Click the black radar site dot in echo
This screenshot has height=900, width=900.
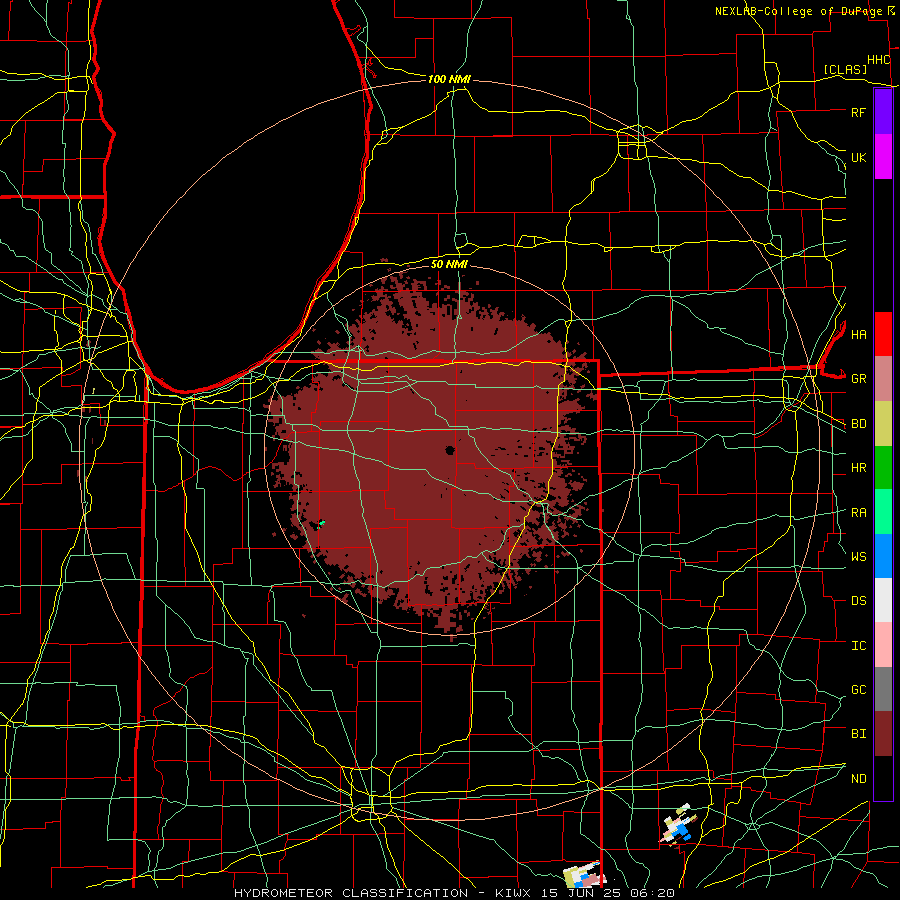point(450,450)
